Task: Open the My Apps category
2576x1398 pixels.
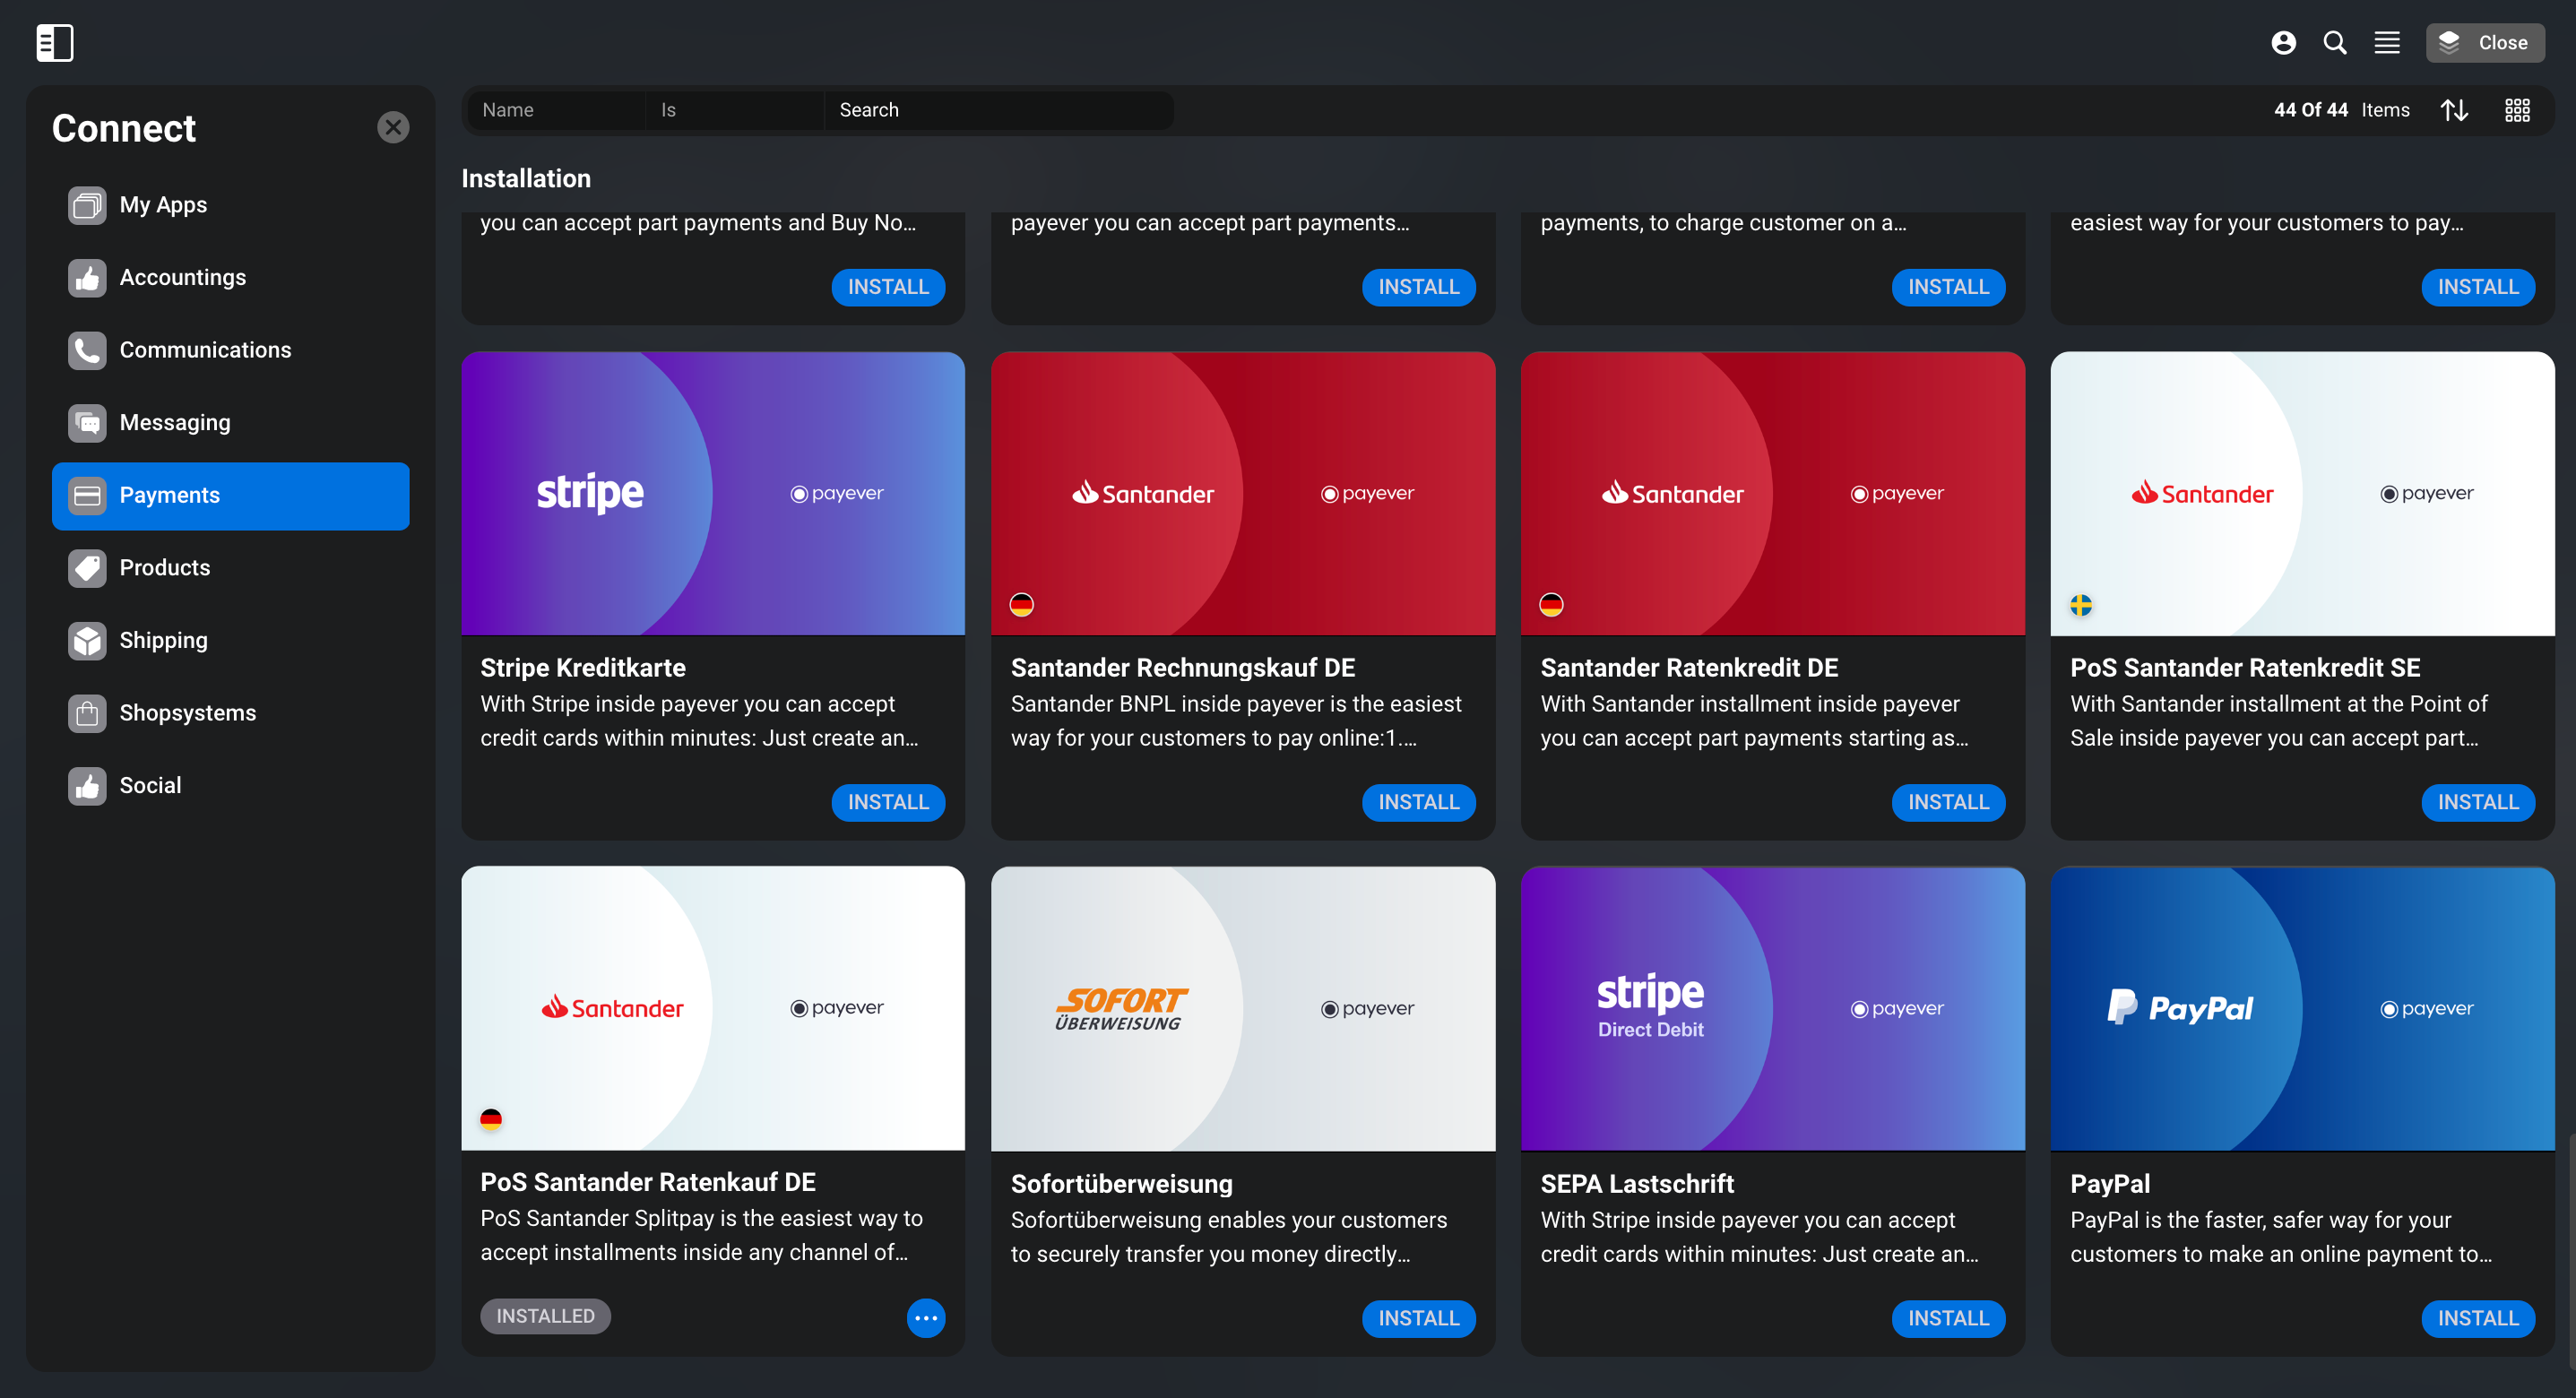Action: [x=231, y=206]
